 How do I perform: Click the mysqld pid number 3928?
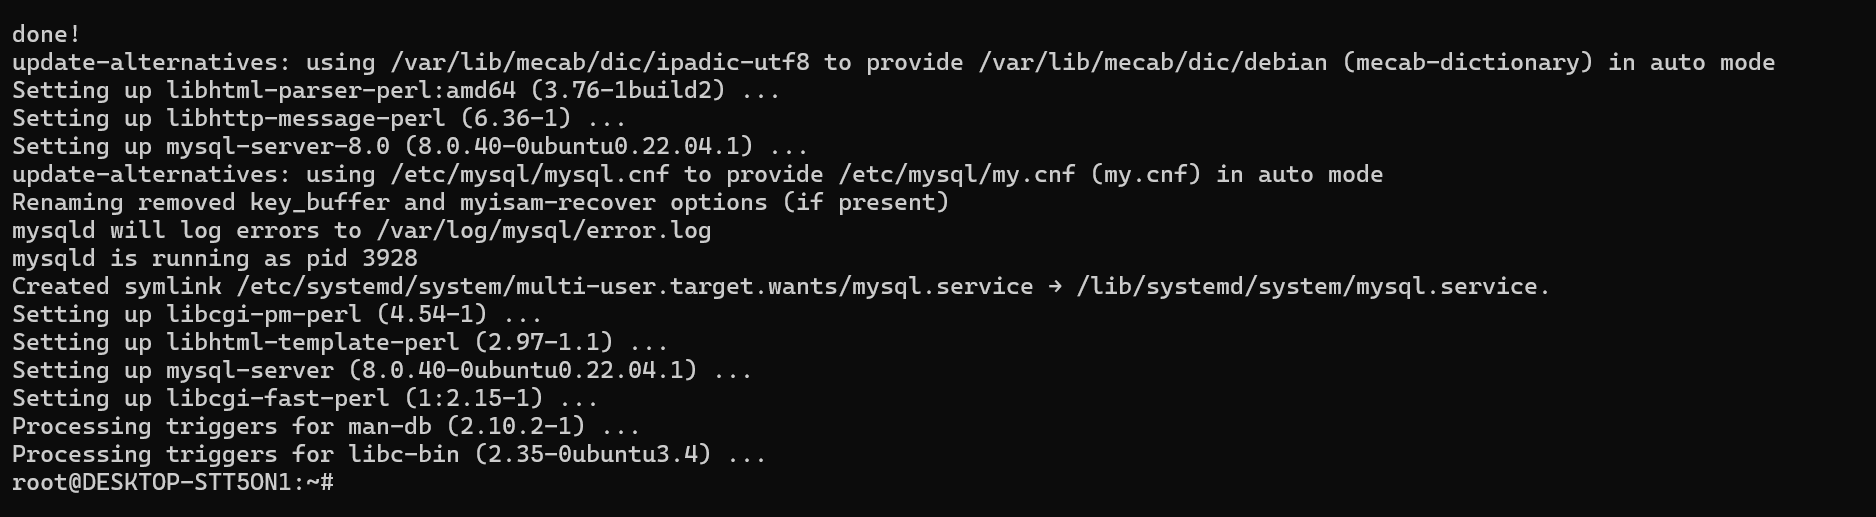390,258
